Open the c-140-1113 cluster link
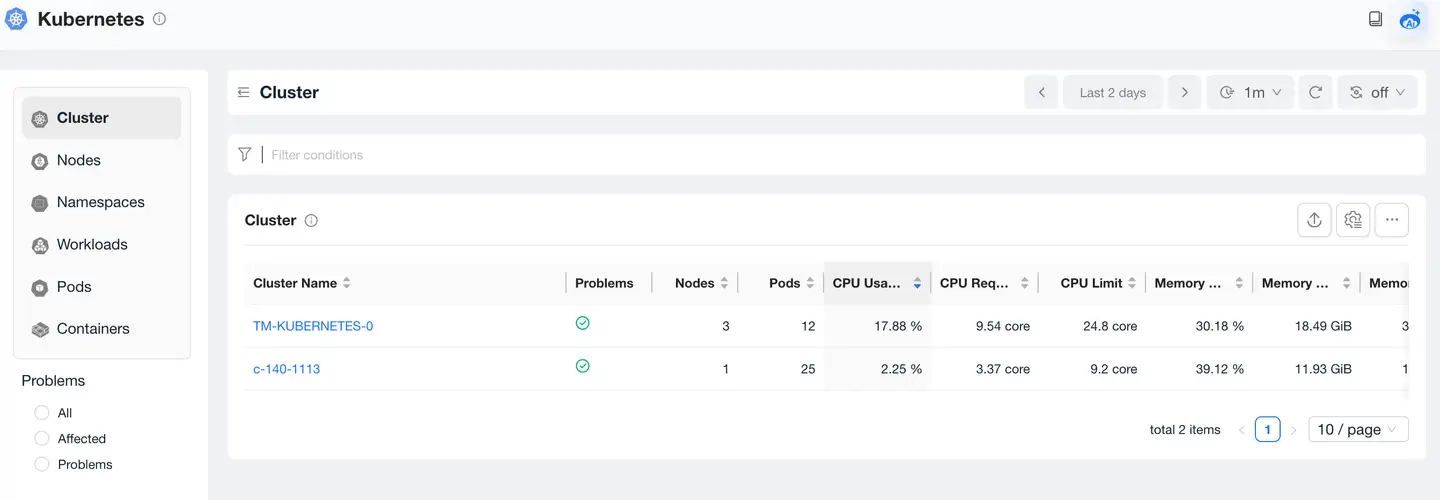This screenshot has height=500, width=1440. (287, 369)
